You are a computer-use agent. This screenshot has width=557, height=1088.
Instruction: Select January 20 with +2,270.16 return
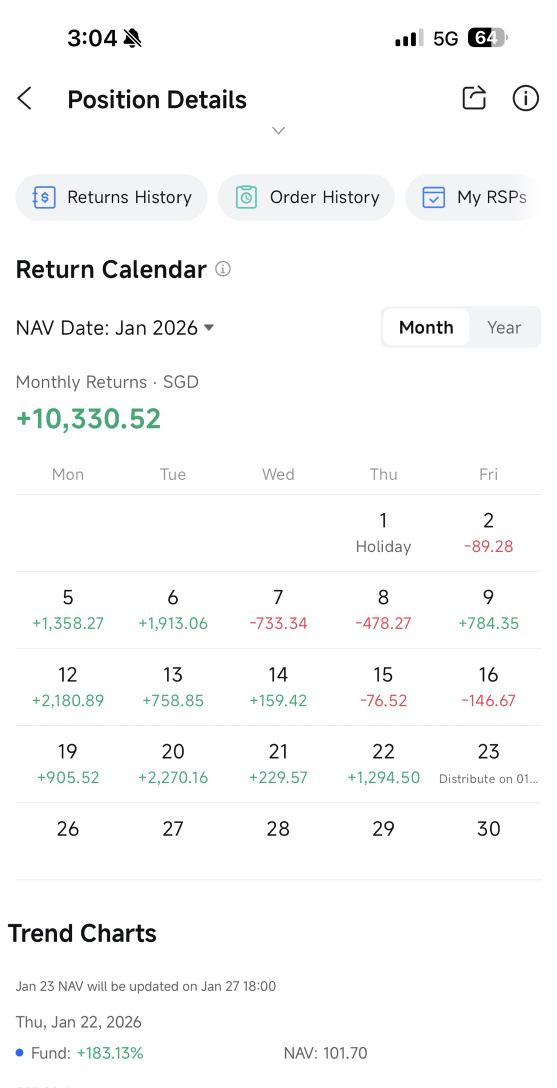pyautogui.click(x=173, y=764)
